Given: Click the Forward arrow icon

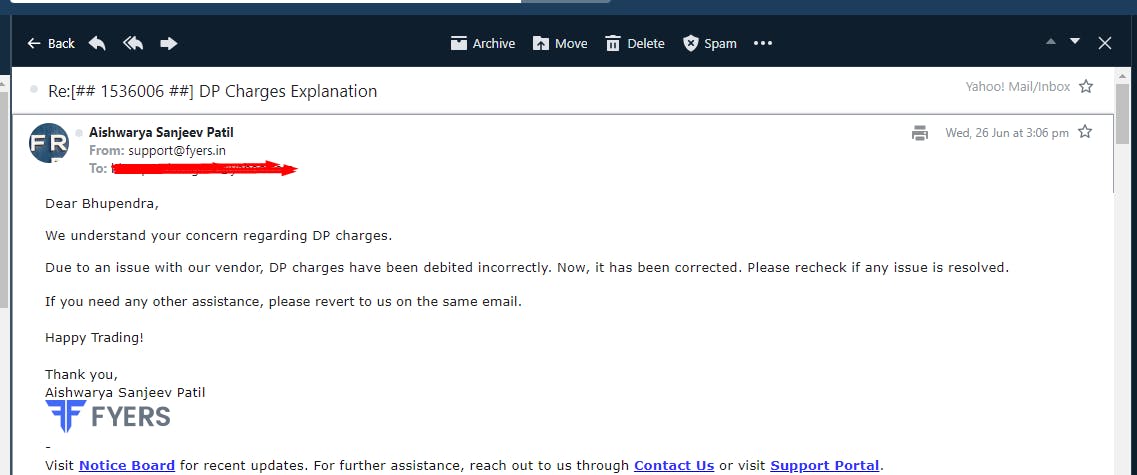Looking at the screenshot, I should click(168, 44).
